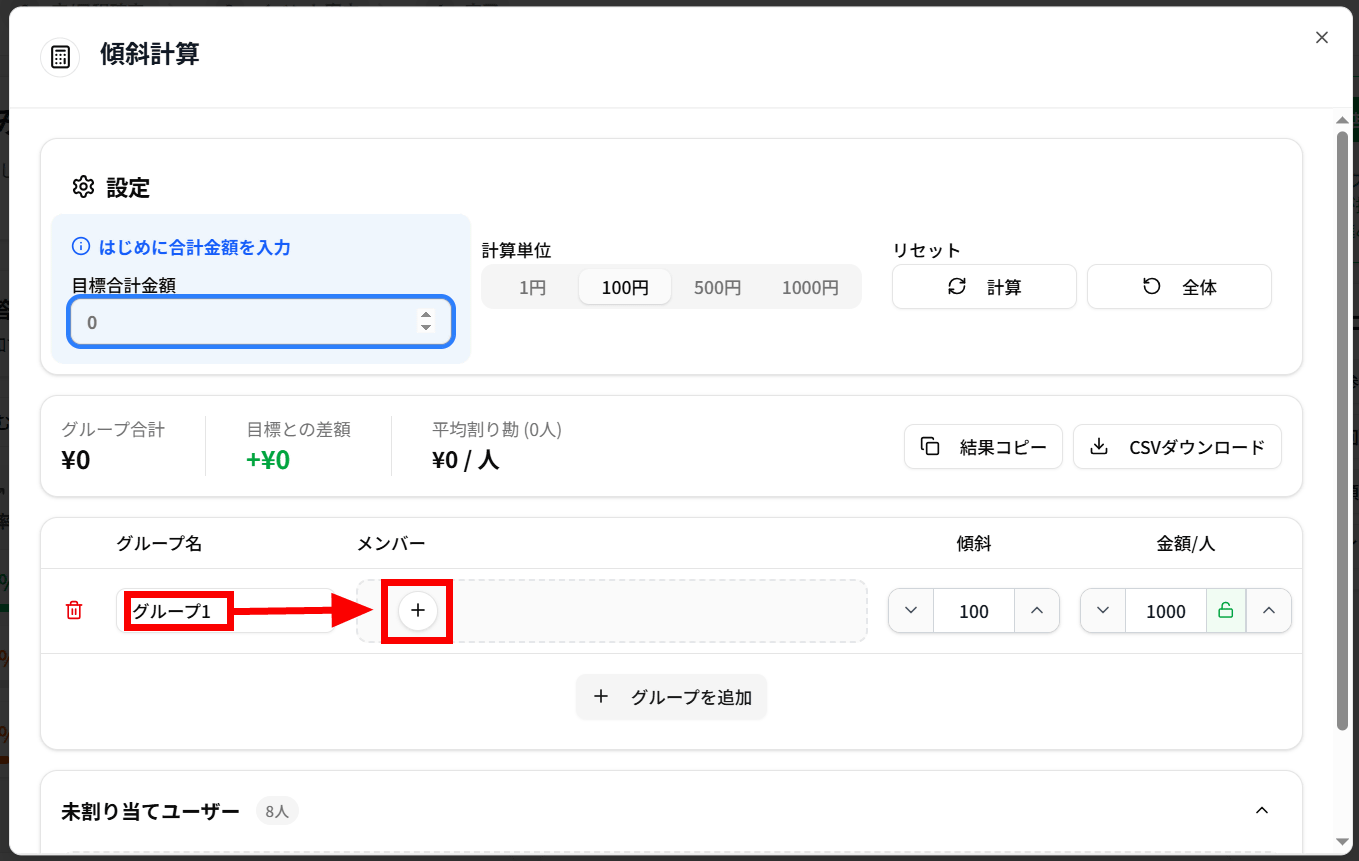The image size is (1359, 861).
Task: Click the red trash icon for グループ1
Action: 74,610
